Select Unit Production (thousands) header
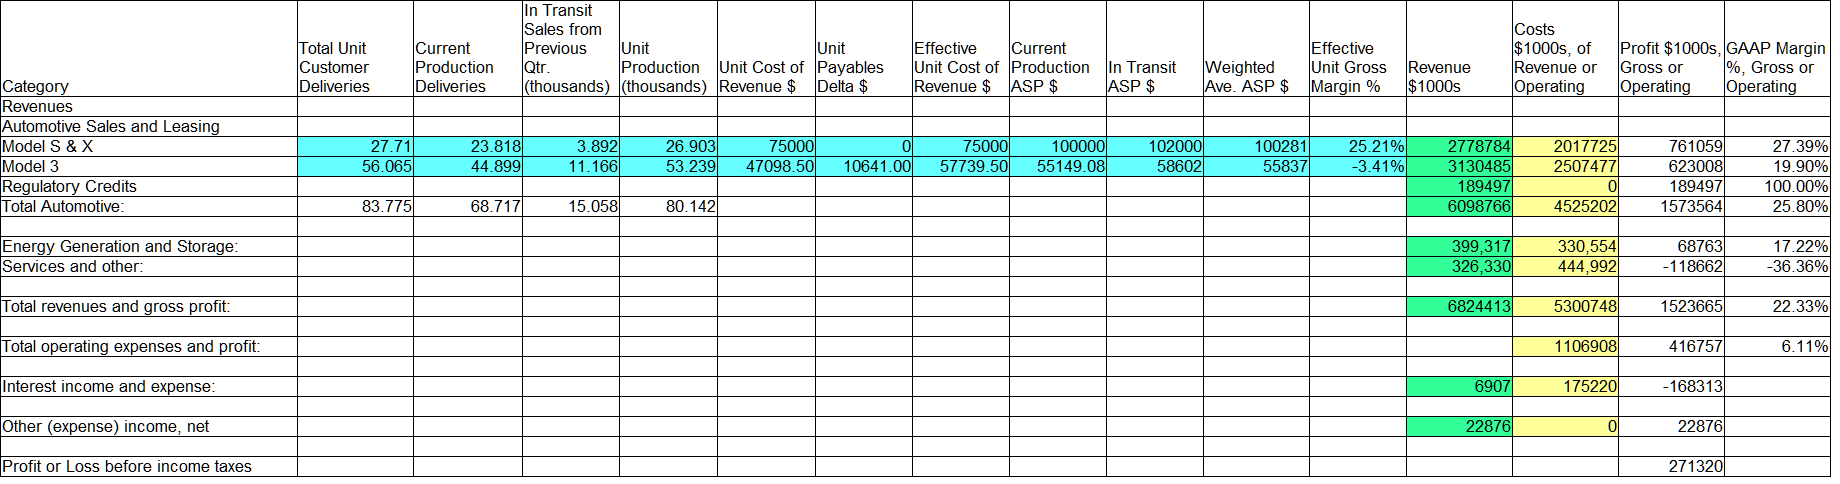Image resolution: width=1840 pixels, height=484 pixels. point(664,68)
